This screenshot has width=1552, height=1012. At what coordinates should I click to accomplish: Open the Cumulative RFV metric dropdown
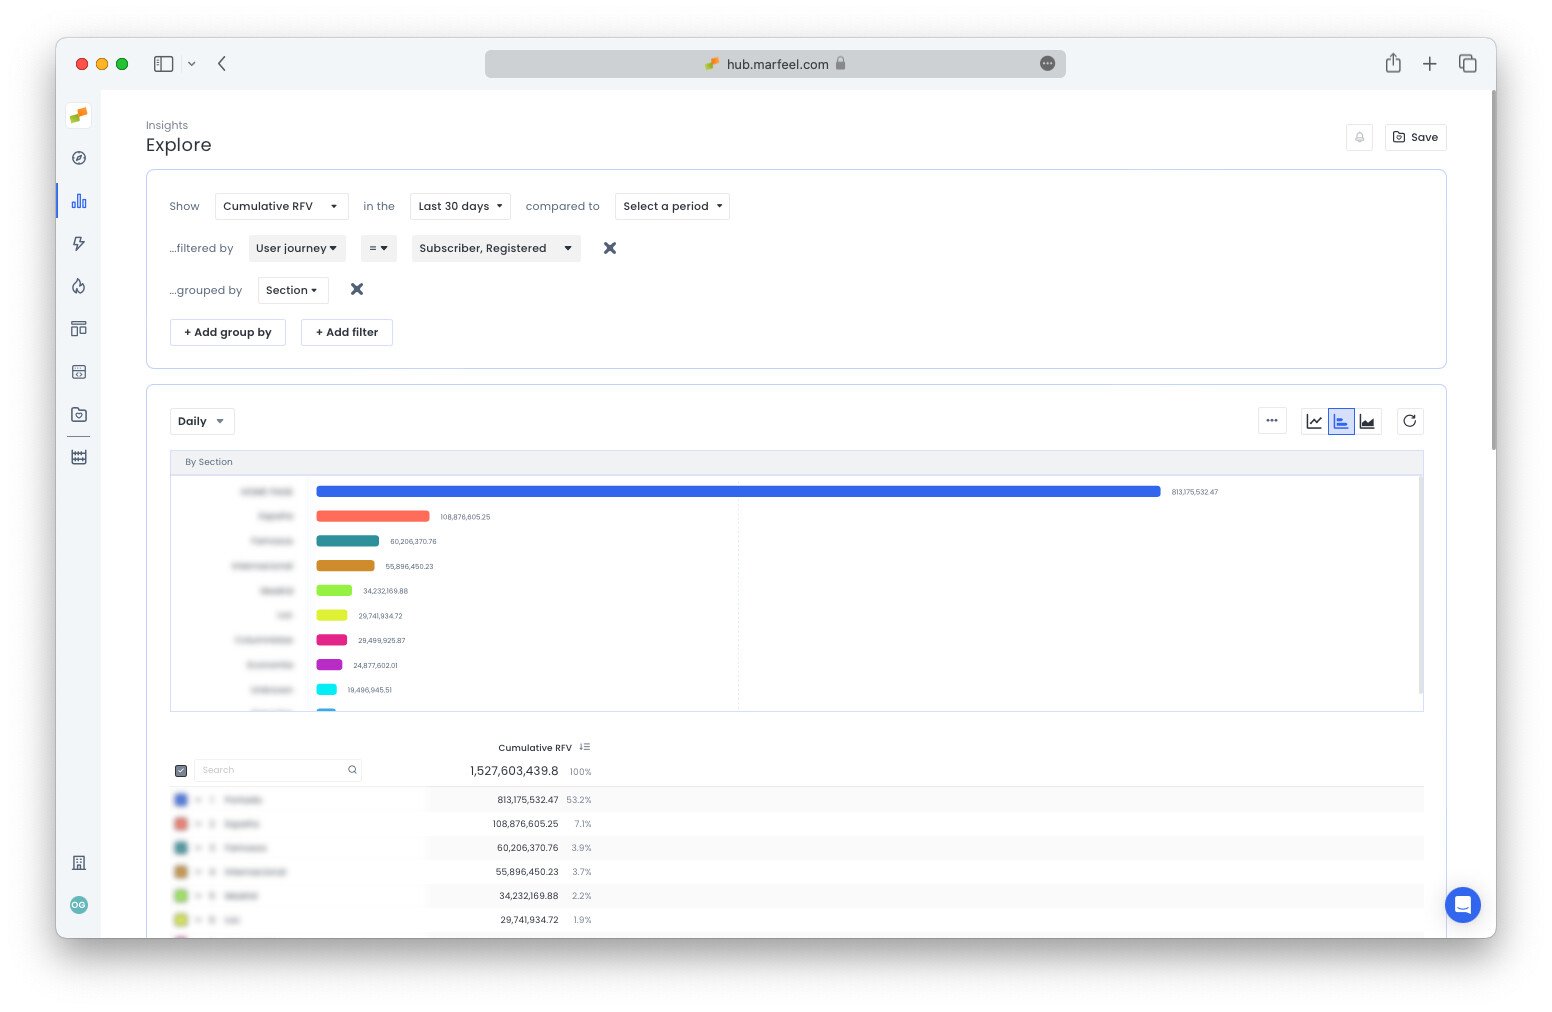(x=281, y=206)
